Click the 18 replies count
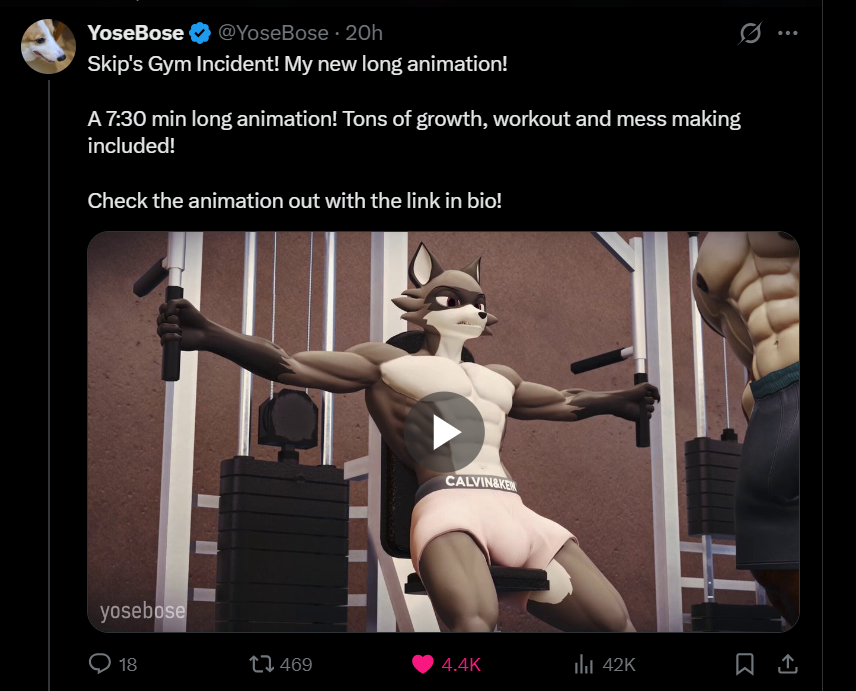The width and height of the screenshot is (856, 691). click(128, 664)
